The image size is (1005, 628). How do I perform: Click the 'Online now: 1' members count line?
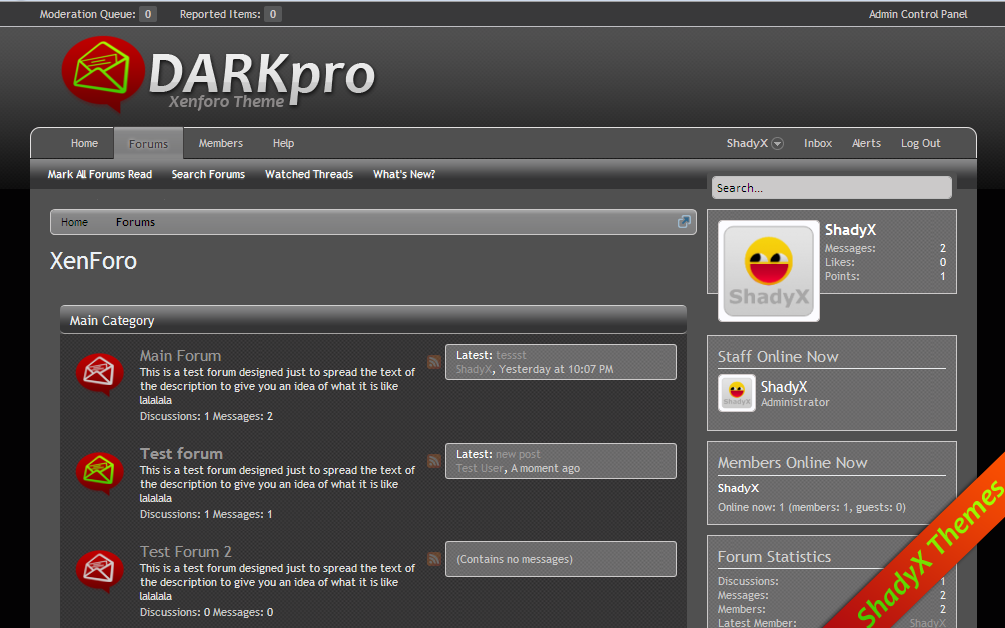coord(811,508)
